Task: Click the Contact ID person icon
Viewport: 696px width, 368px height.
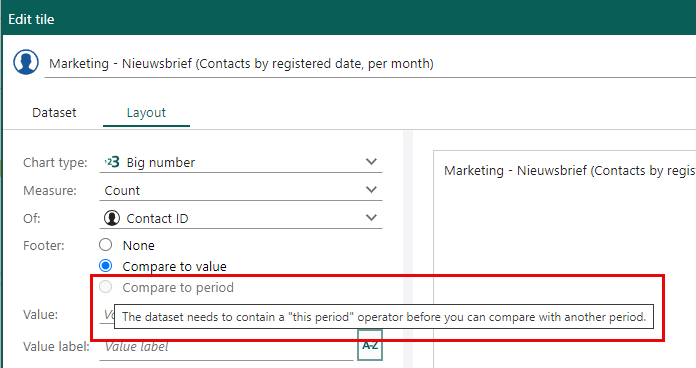Action: click(112, 218)
